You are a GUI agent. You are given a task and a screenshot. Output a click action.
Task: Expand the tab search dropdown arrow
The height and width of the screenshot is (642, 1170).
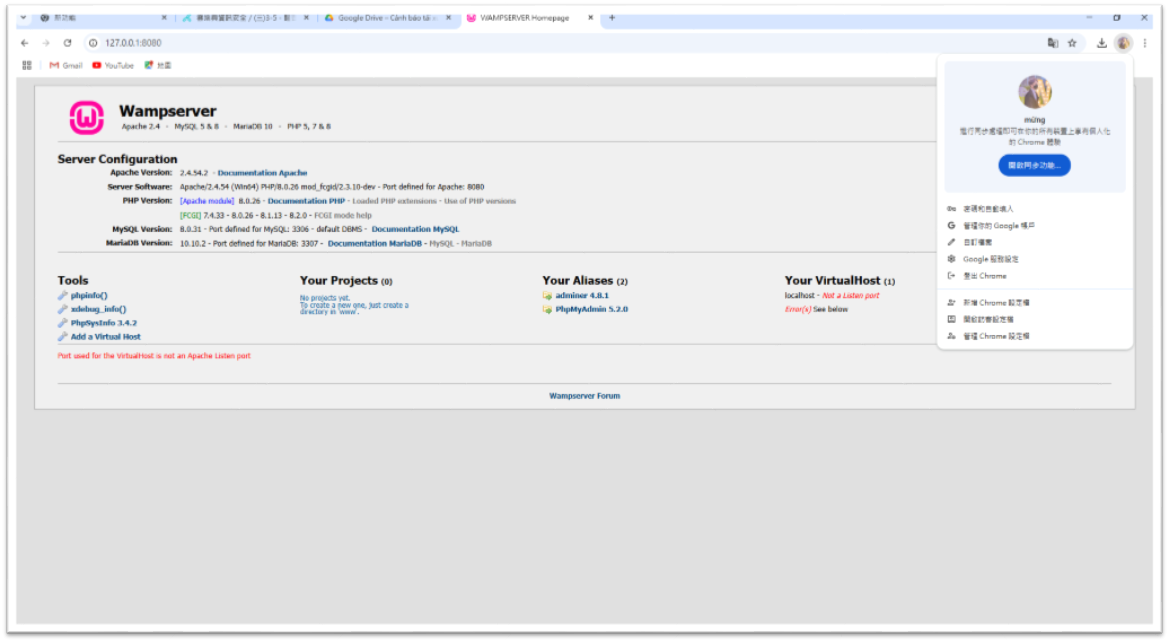click(x=23, y=17)
